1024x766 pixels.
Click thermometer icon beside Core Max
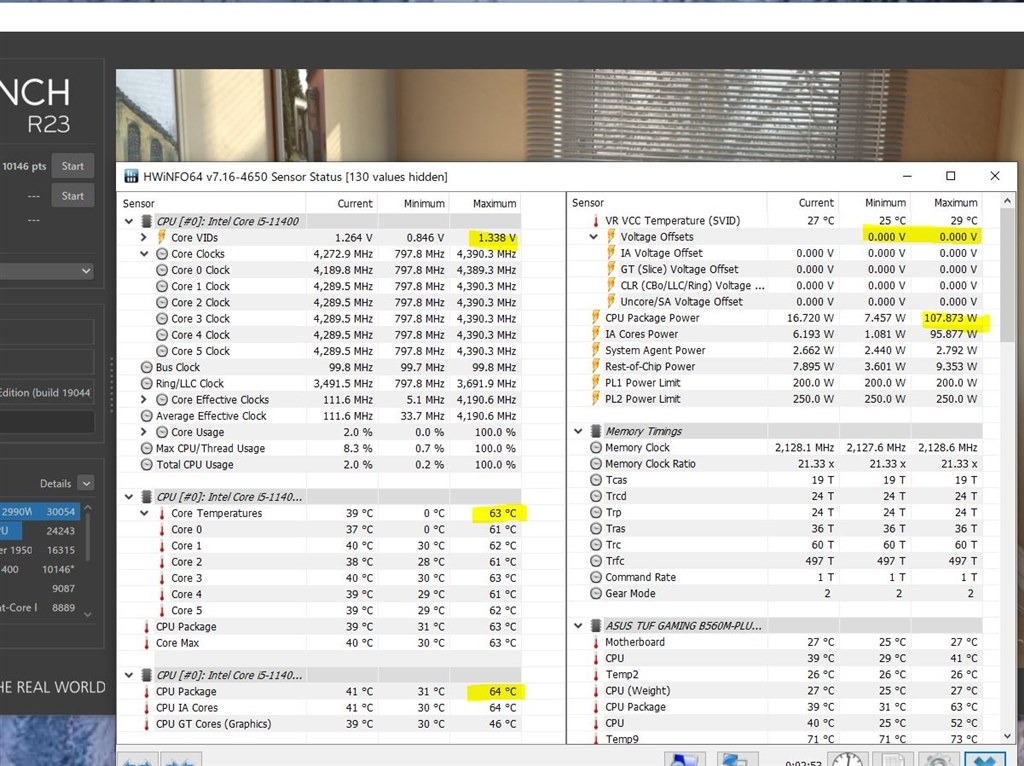146,643
